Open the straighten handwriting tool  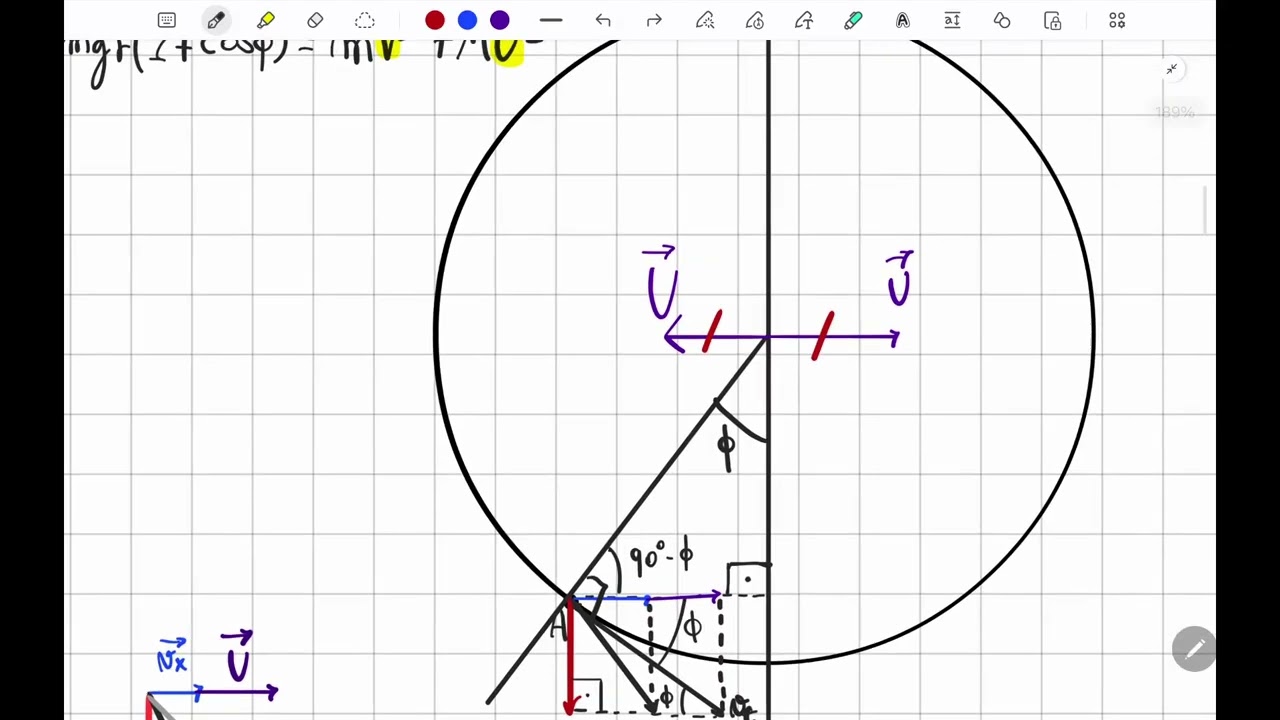click(755, 20)
